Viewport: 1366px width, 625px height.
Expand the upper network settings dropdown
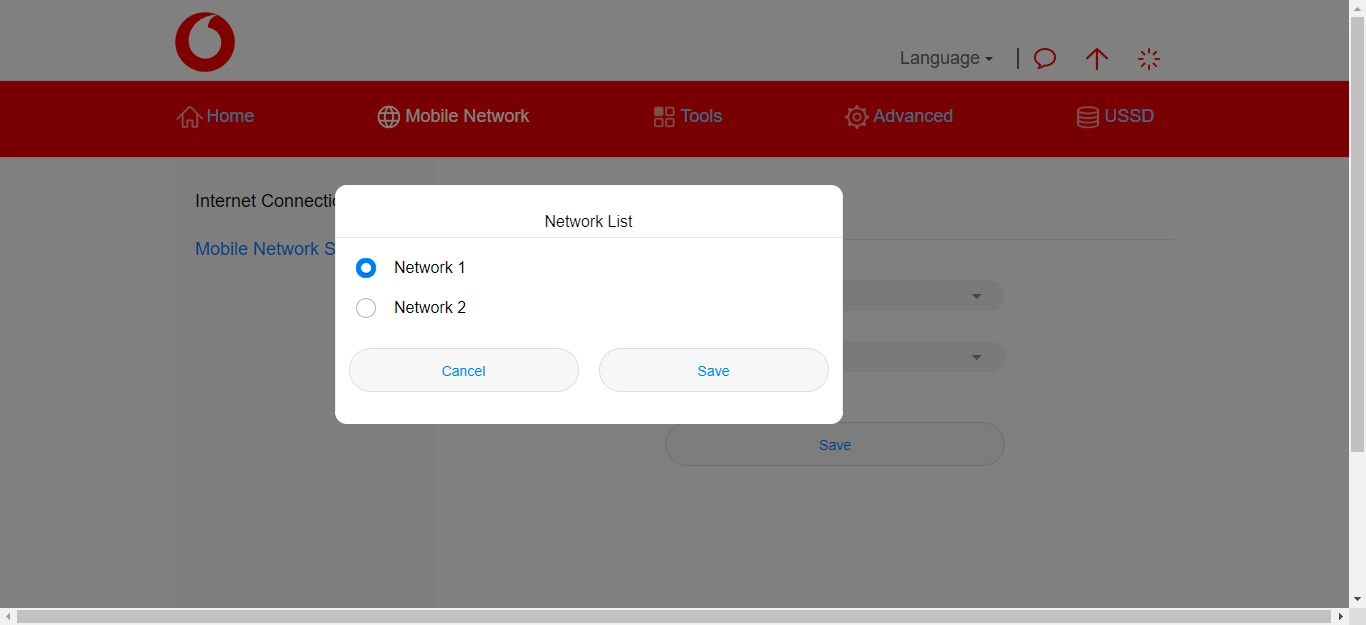[x=975, y=295]
